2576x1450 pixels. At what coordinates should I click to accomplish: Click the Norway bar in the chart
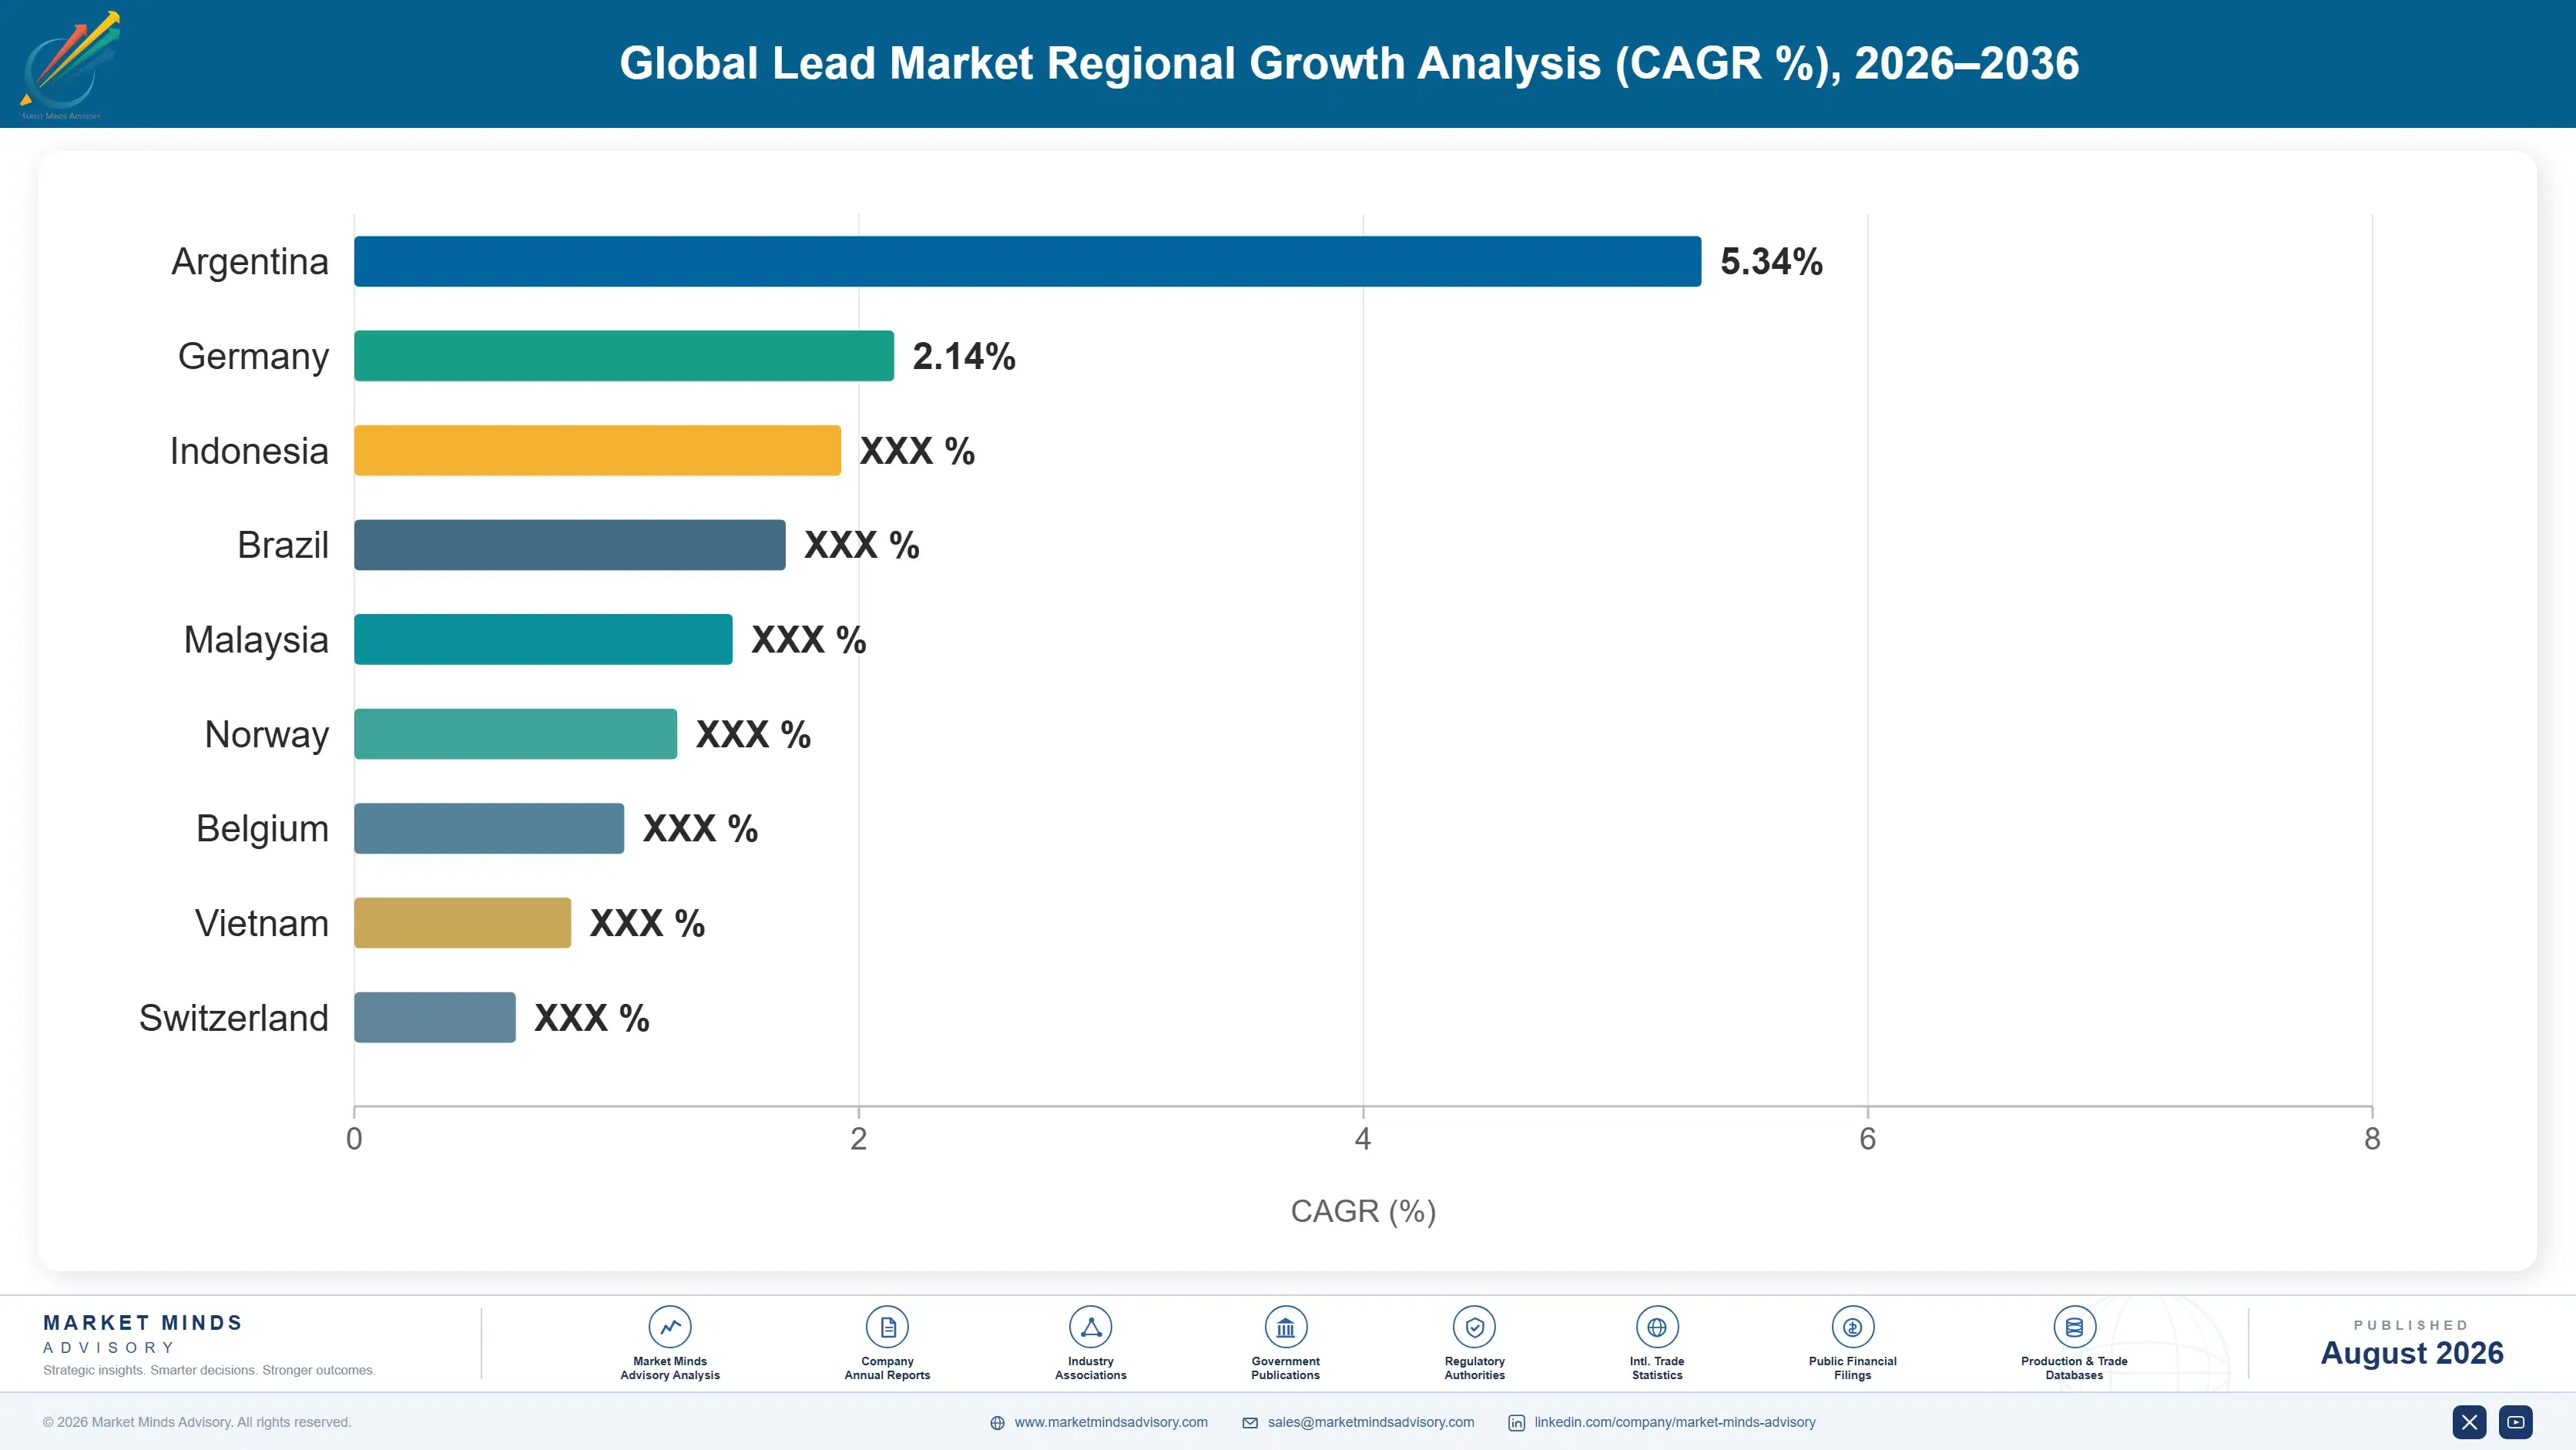coord(515,734)
